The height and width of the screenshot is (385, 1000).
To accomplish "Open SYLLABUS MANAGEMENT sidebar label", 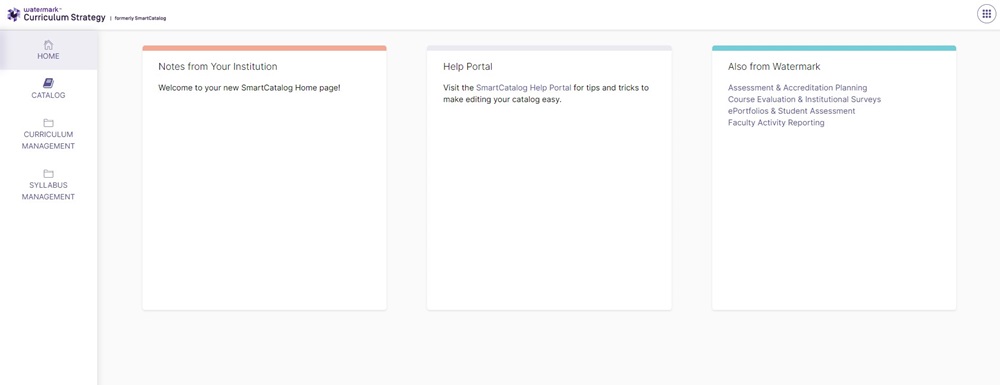I will (x=48, y=191).
